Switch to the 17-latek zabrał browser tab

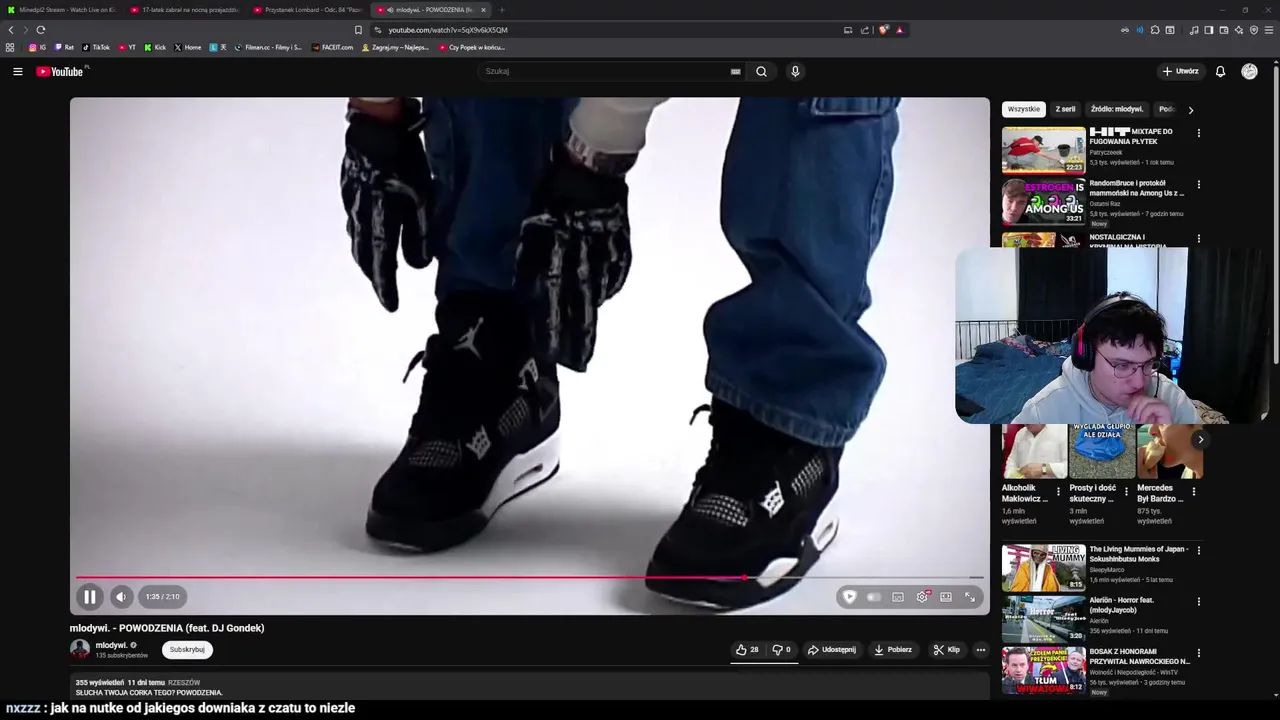pos(184,10)
